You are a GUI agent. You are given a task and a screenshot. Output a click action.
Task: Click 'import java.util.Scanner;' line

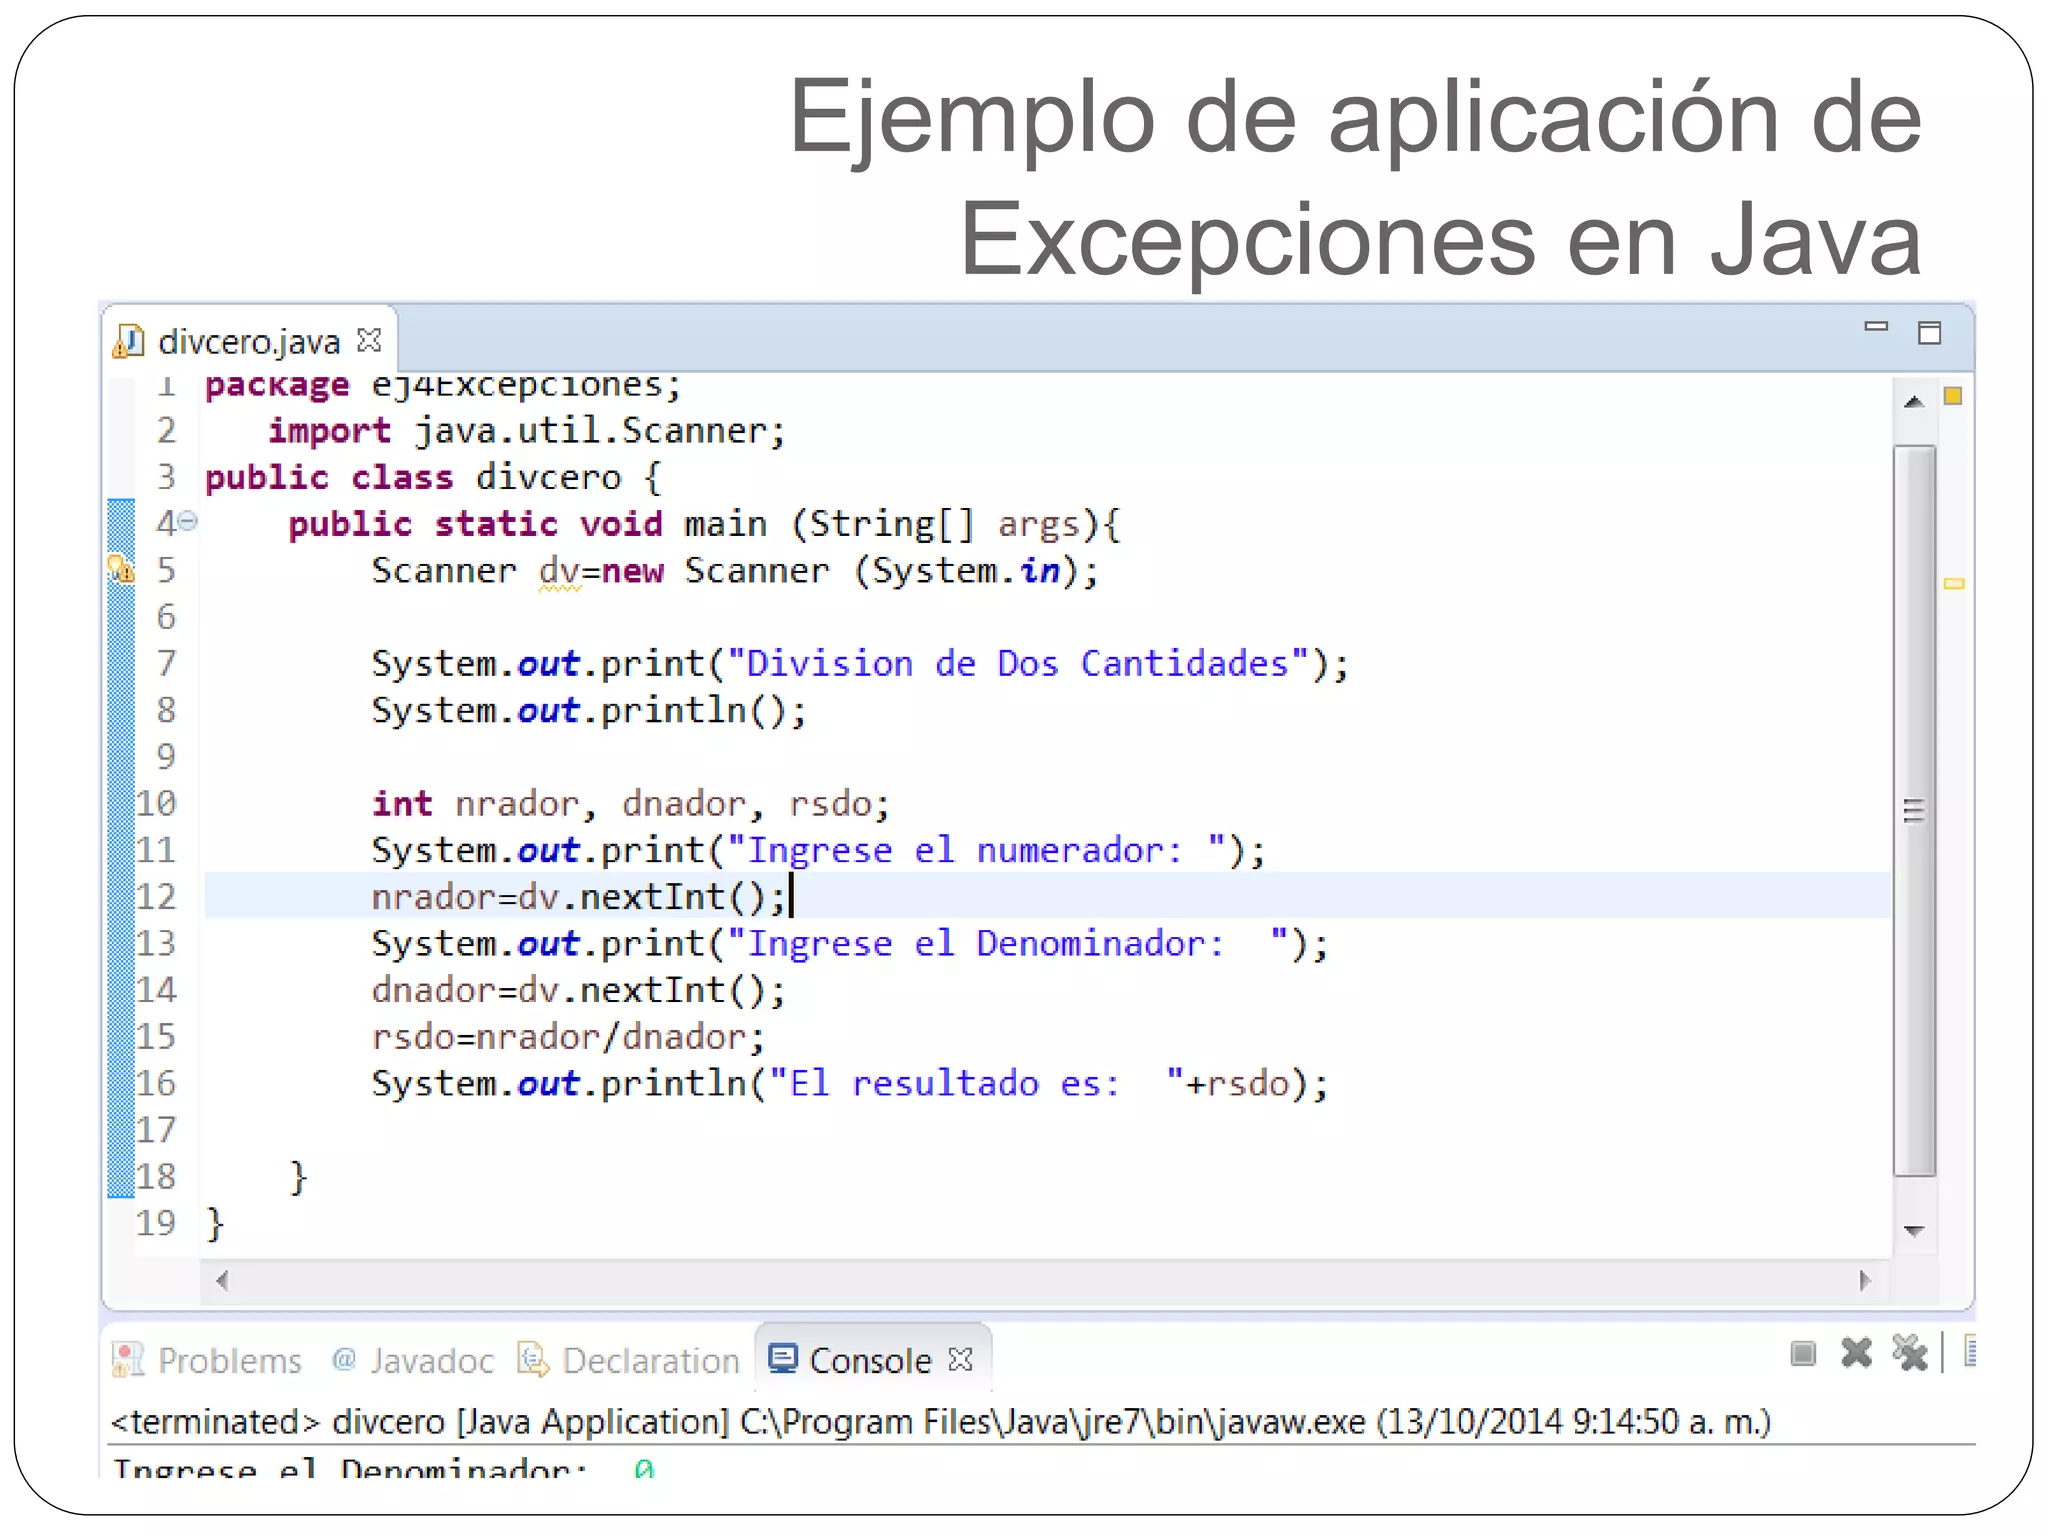(527, 431)
